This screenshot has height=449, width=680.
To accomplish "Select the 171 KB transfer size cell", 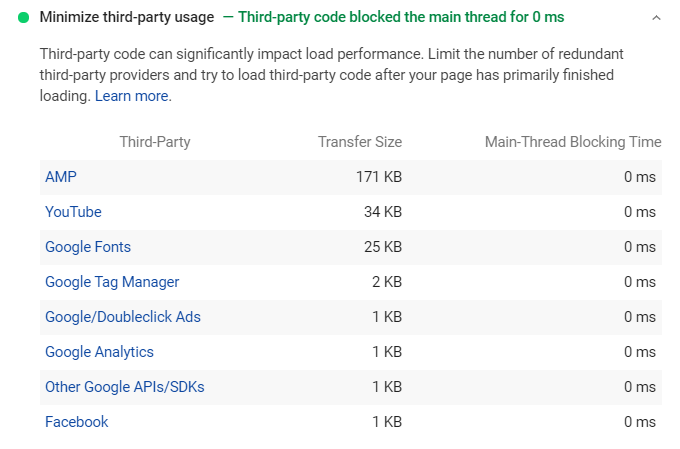I will point(380,177).
